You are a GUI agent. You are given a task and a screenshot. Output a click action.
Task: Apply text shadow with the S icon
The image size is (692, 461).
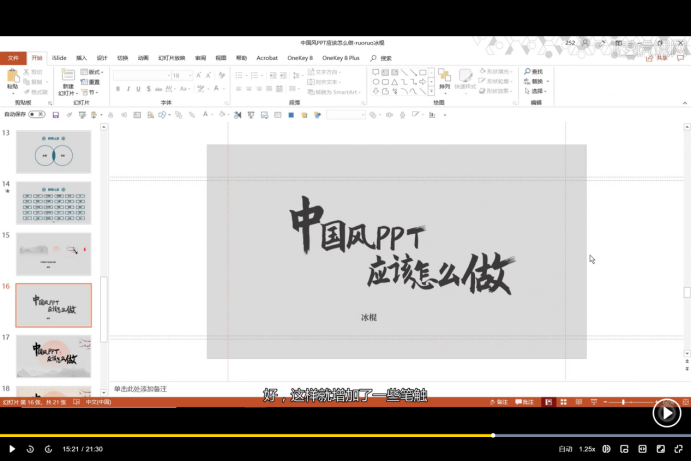pos(148,89)
